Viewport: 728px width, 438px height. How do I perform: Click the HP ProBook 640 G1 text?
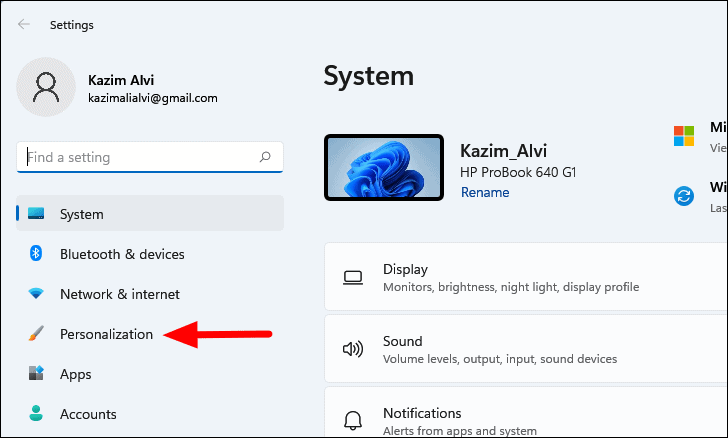(x=518, y=172)
